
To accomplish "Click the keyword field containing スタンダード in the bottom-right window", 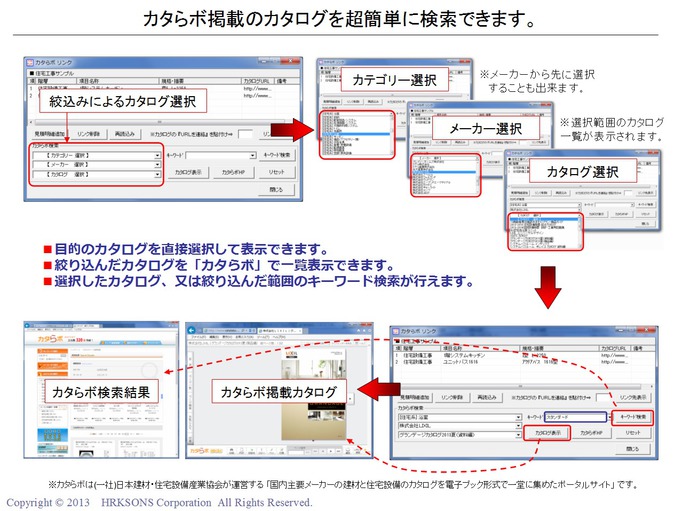I will click(x=575, y=417).
